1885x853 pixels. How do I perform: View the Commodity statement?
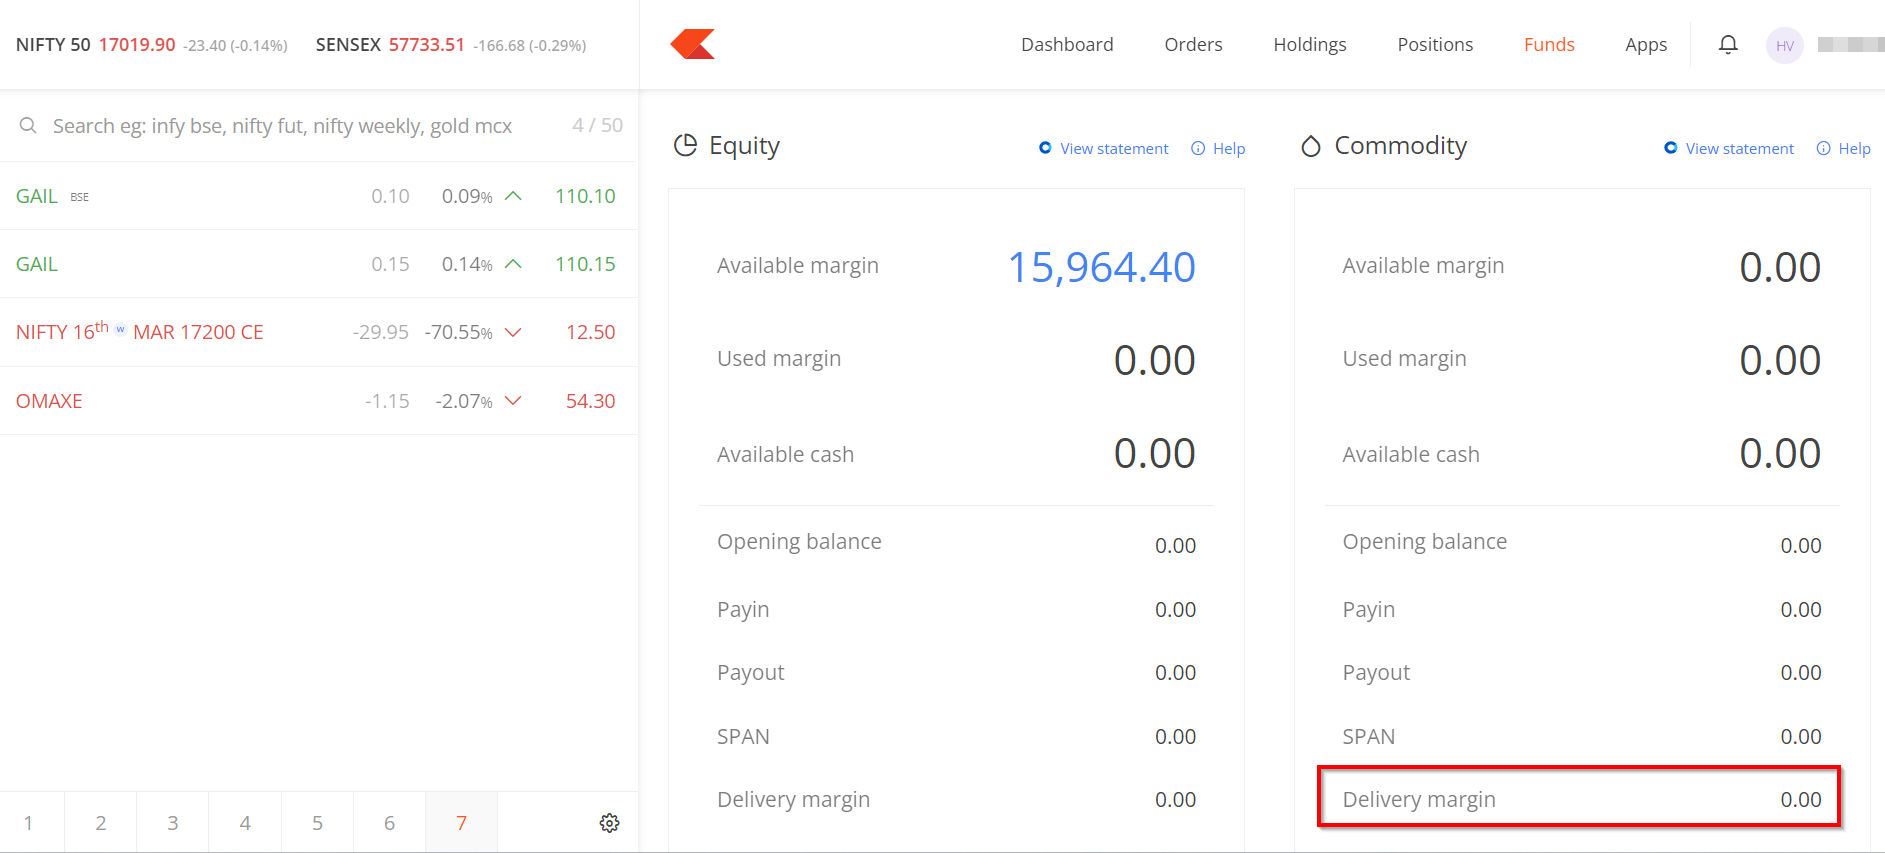(x=1739, y=149)
